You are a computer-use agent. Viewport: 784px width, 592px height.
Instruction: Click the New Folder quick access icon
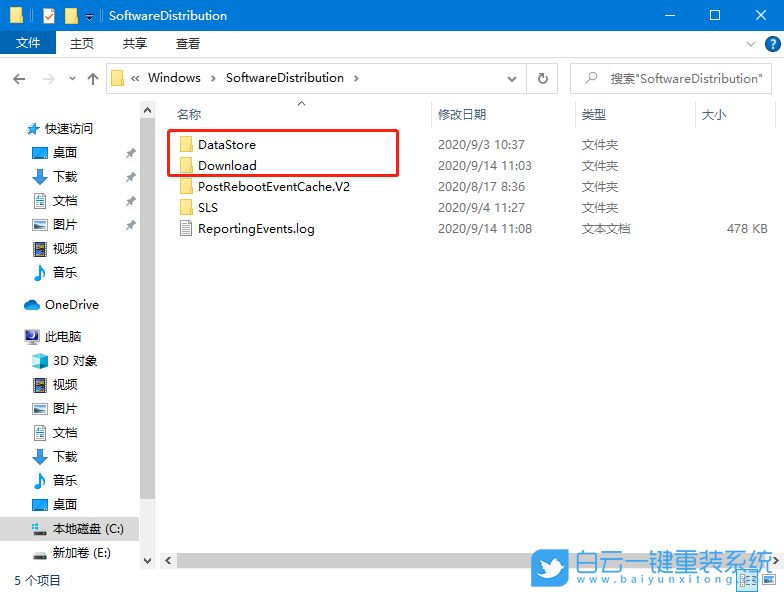[71, 16]
